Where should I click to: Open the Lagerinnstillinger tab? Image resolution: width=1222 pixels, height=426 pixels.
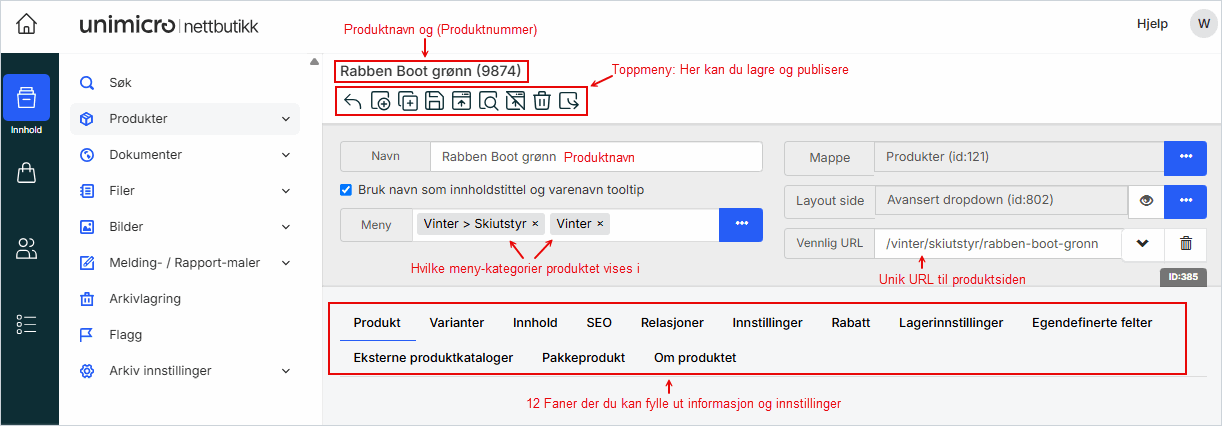tap(951, 323)
